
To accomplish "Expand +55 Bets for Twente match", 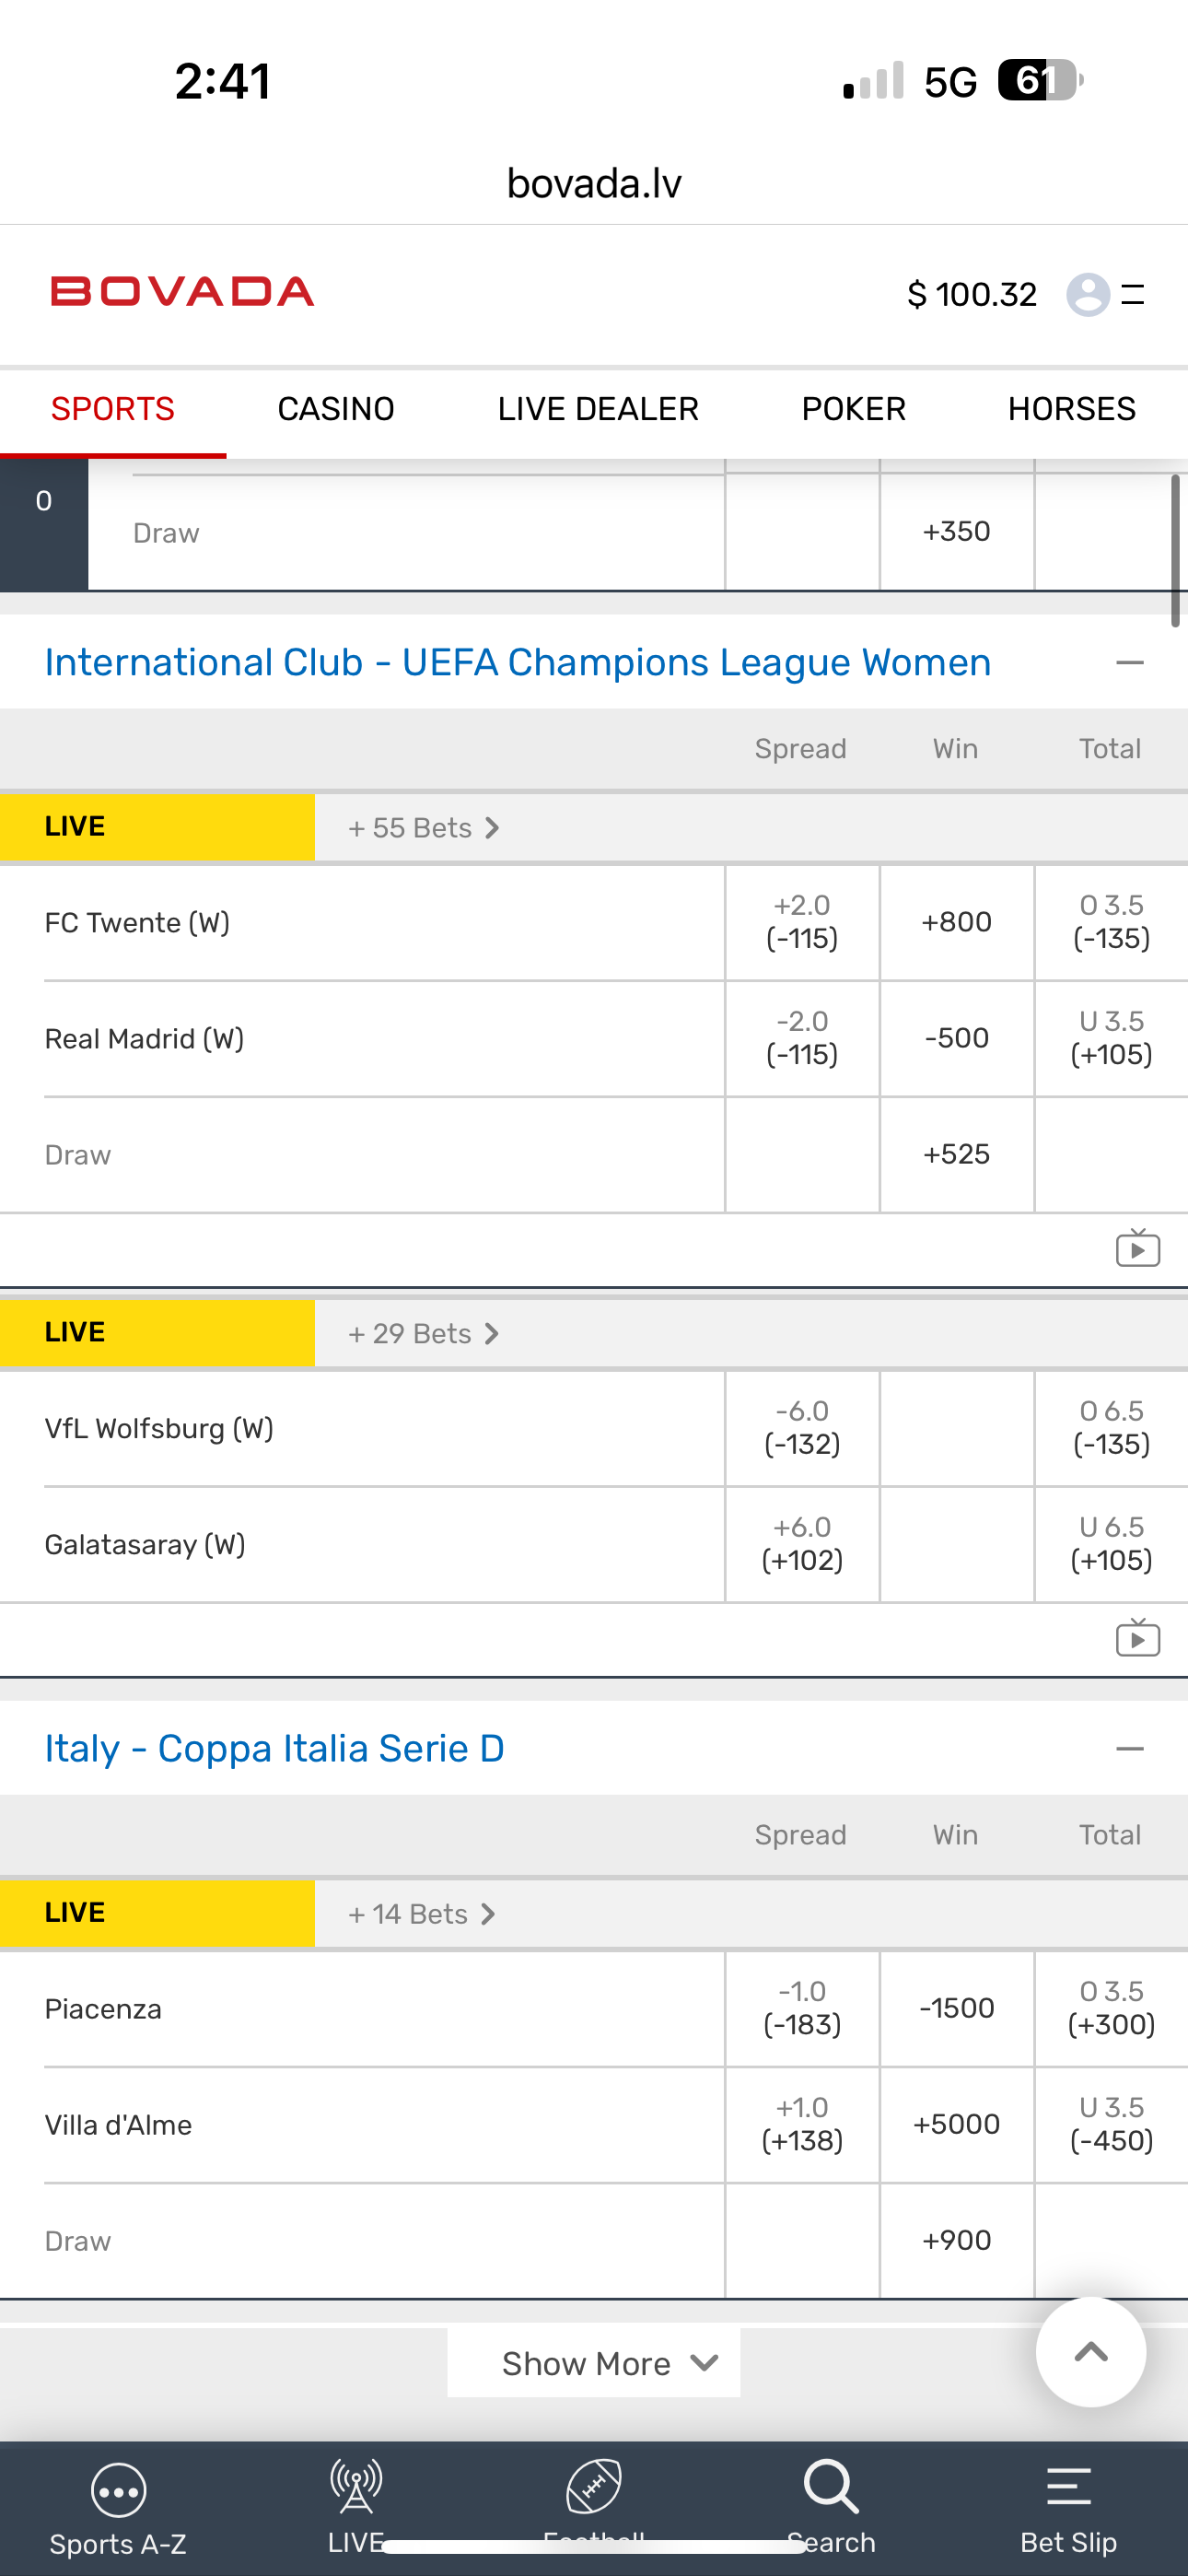I will click(423, 828).
